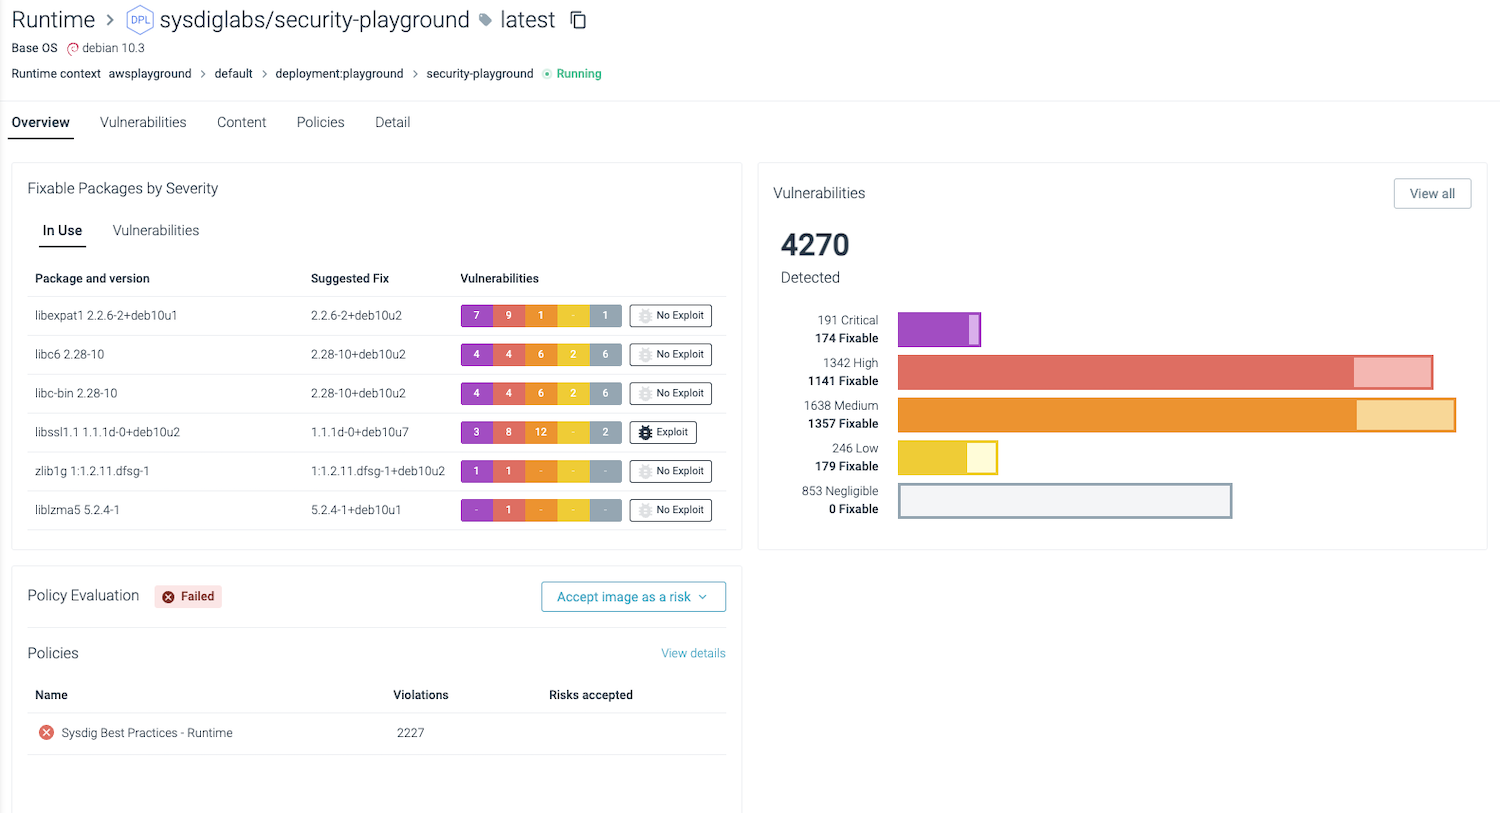
Task: Click 1342 High label
Action: (x=851, y=363)
